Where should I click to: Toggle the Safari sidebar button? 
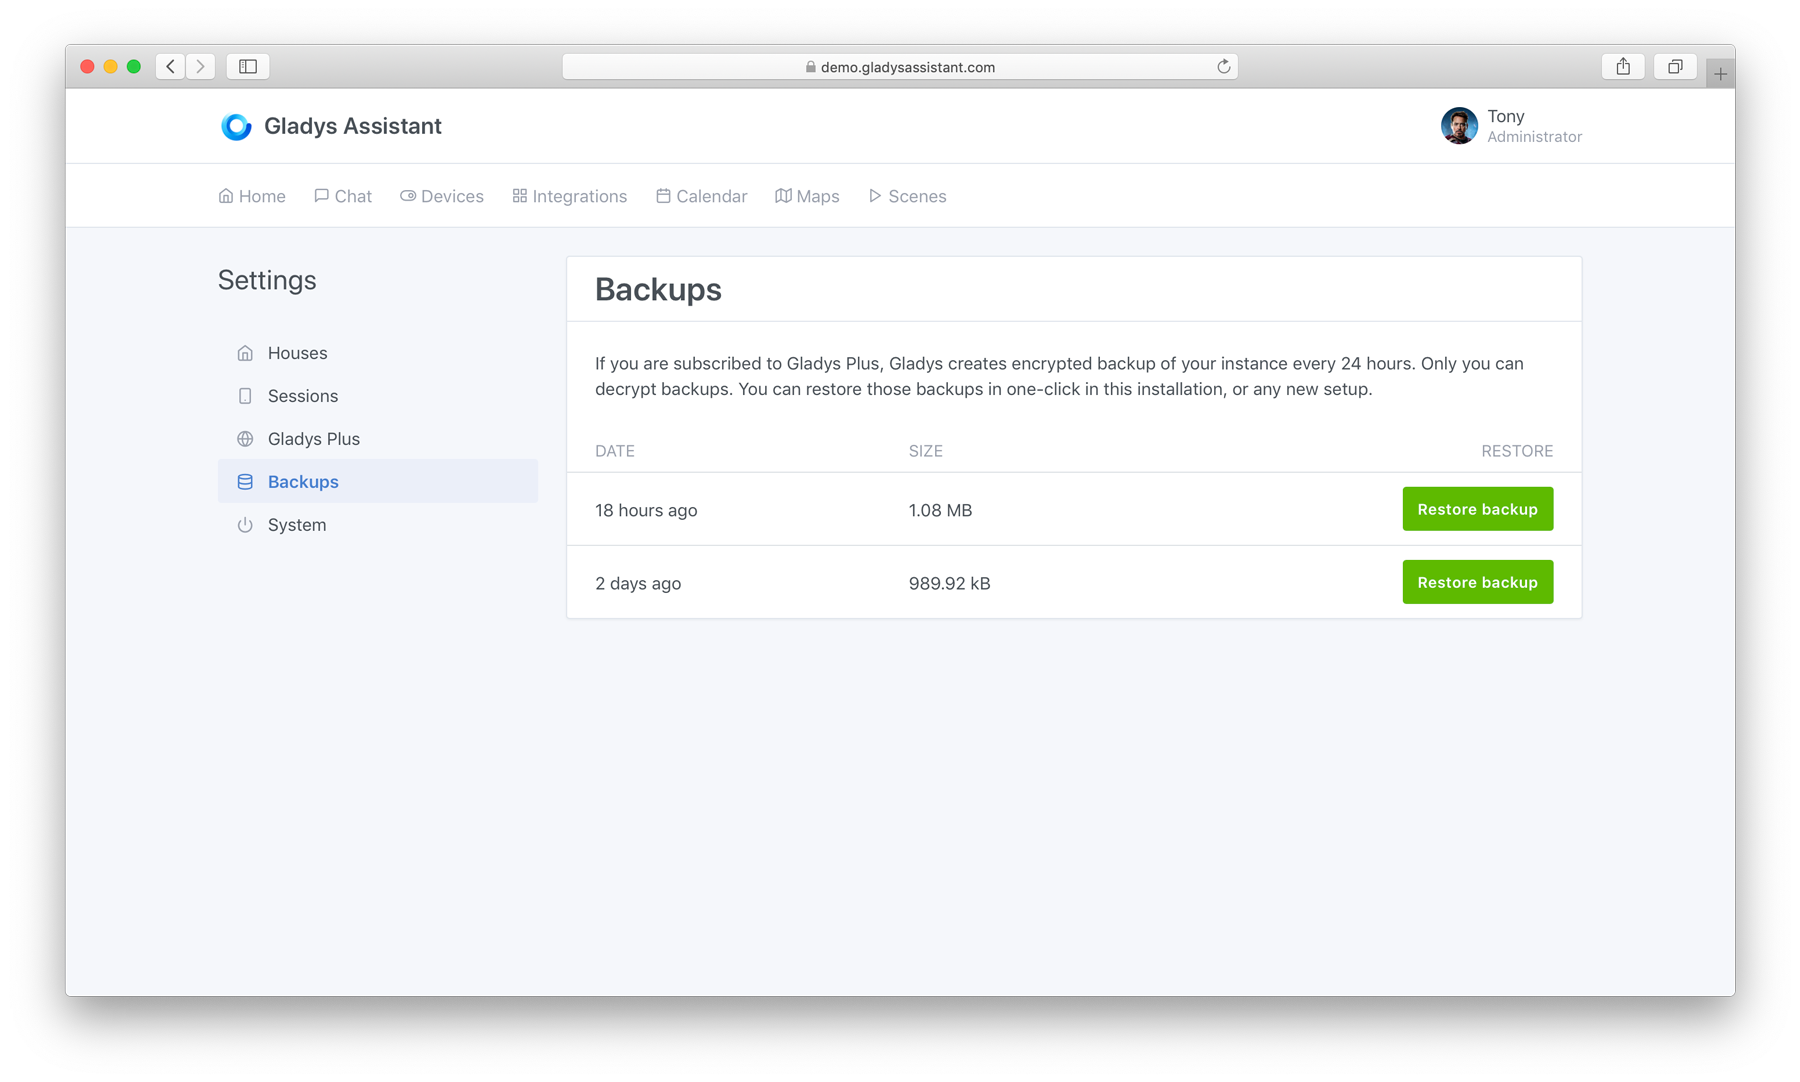[x=248, y=66]
